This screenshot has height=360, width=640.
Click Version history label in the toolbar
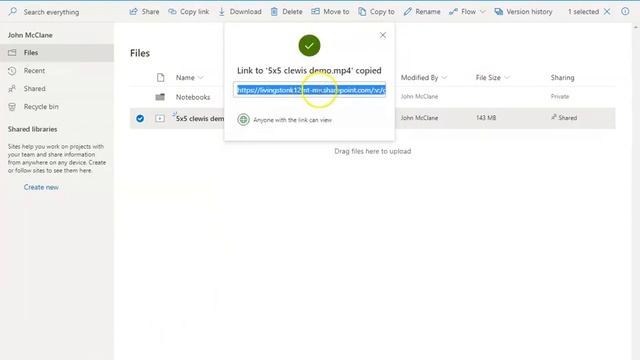(529, 11)
